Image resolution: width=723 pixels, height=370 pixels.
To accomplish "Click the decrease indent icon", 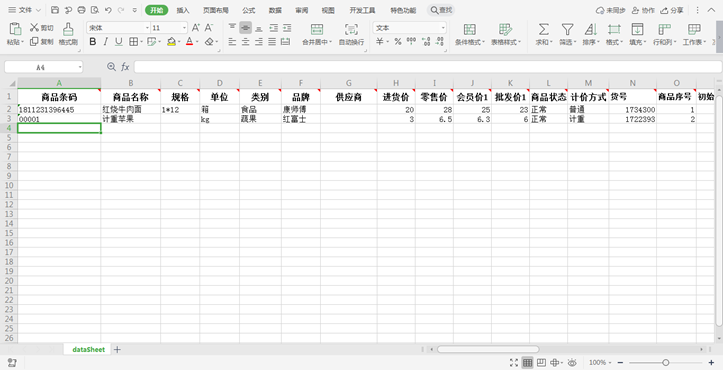I will click(x=273, y=28).
